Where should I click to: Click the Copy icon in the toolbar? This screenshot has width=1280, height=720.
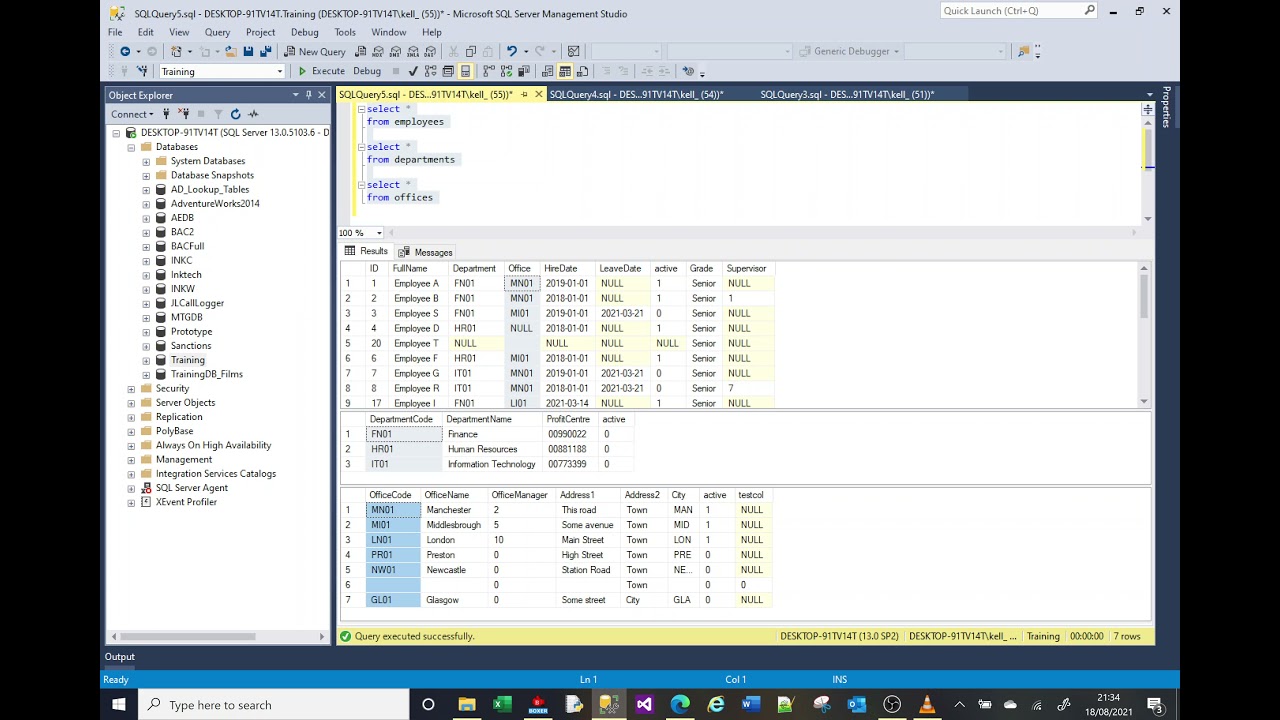click(470, 51)
